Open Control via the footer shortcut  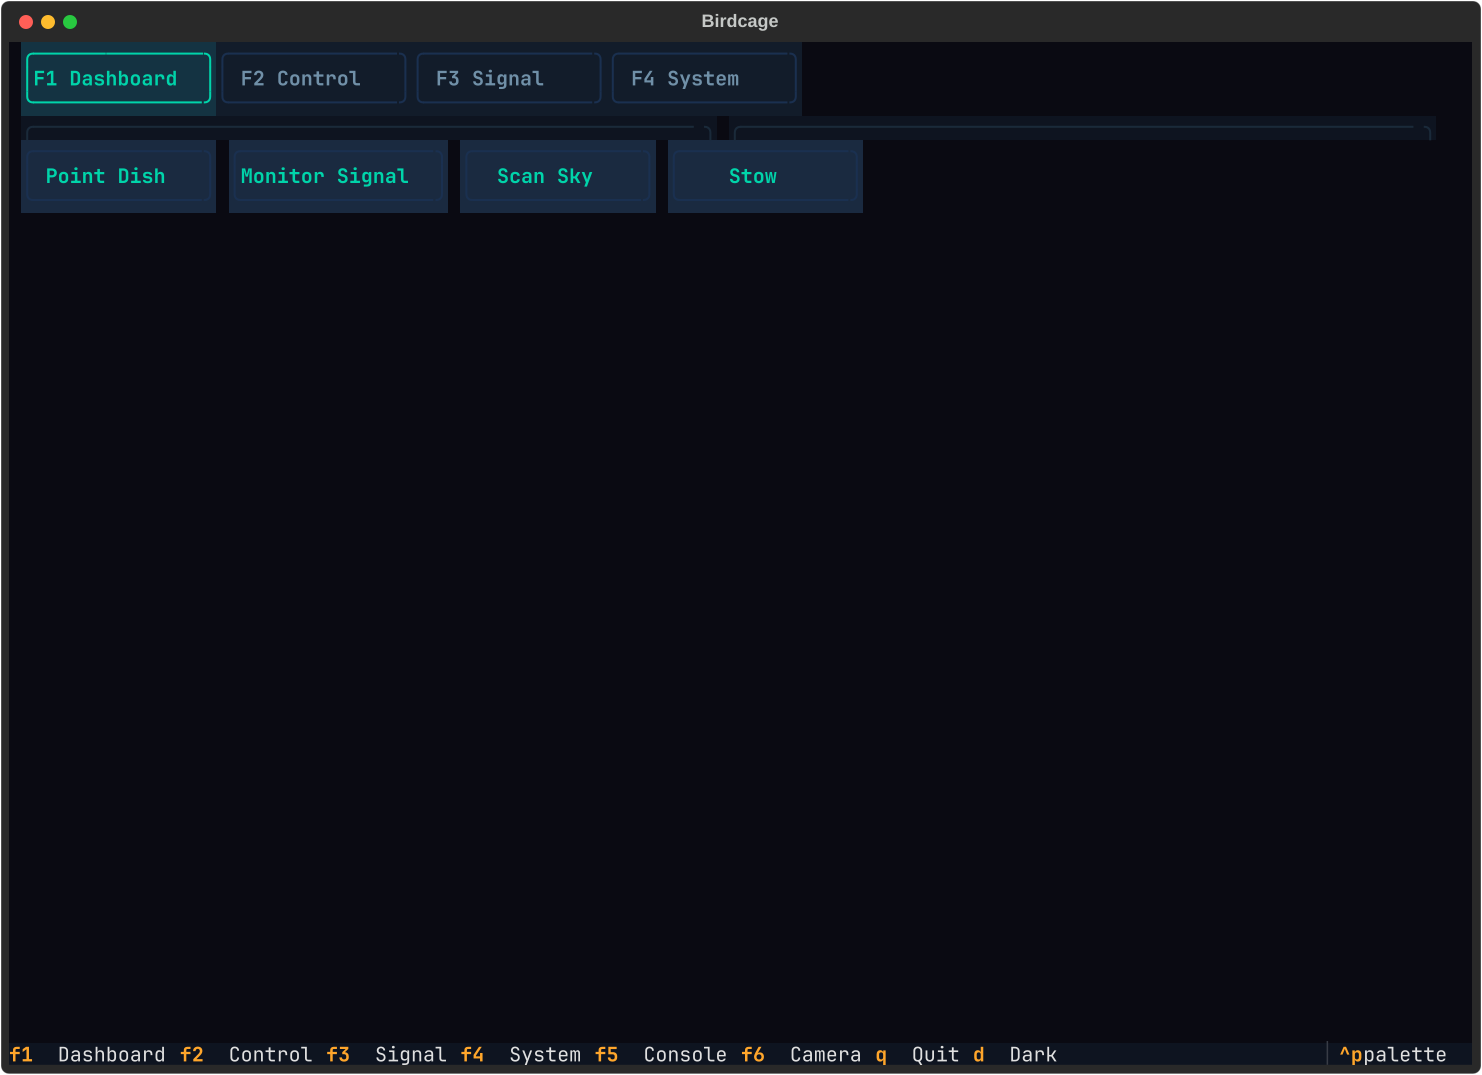click(270, 1054)
